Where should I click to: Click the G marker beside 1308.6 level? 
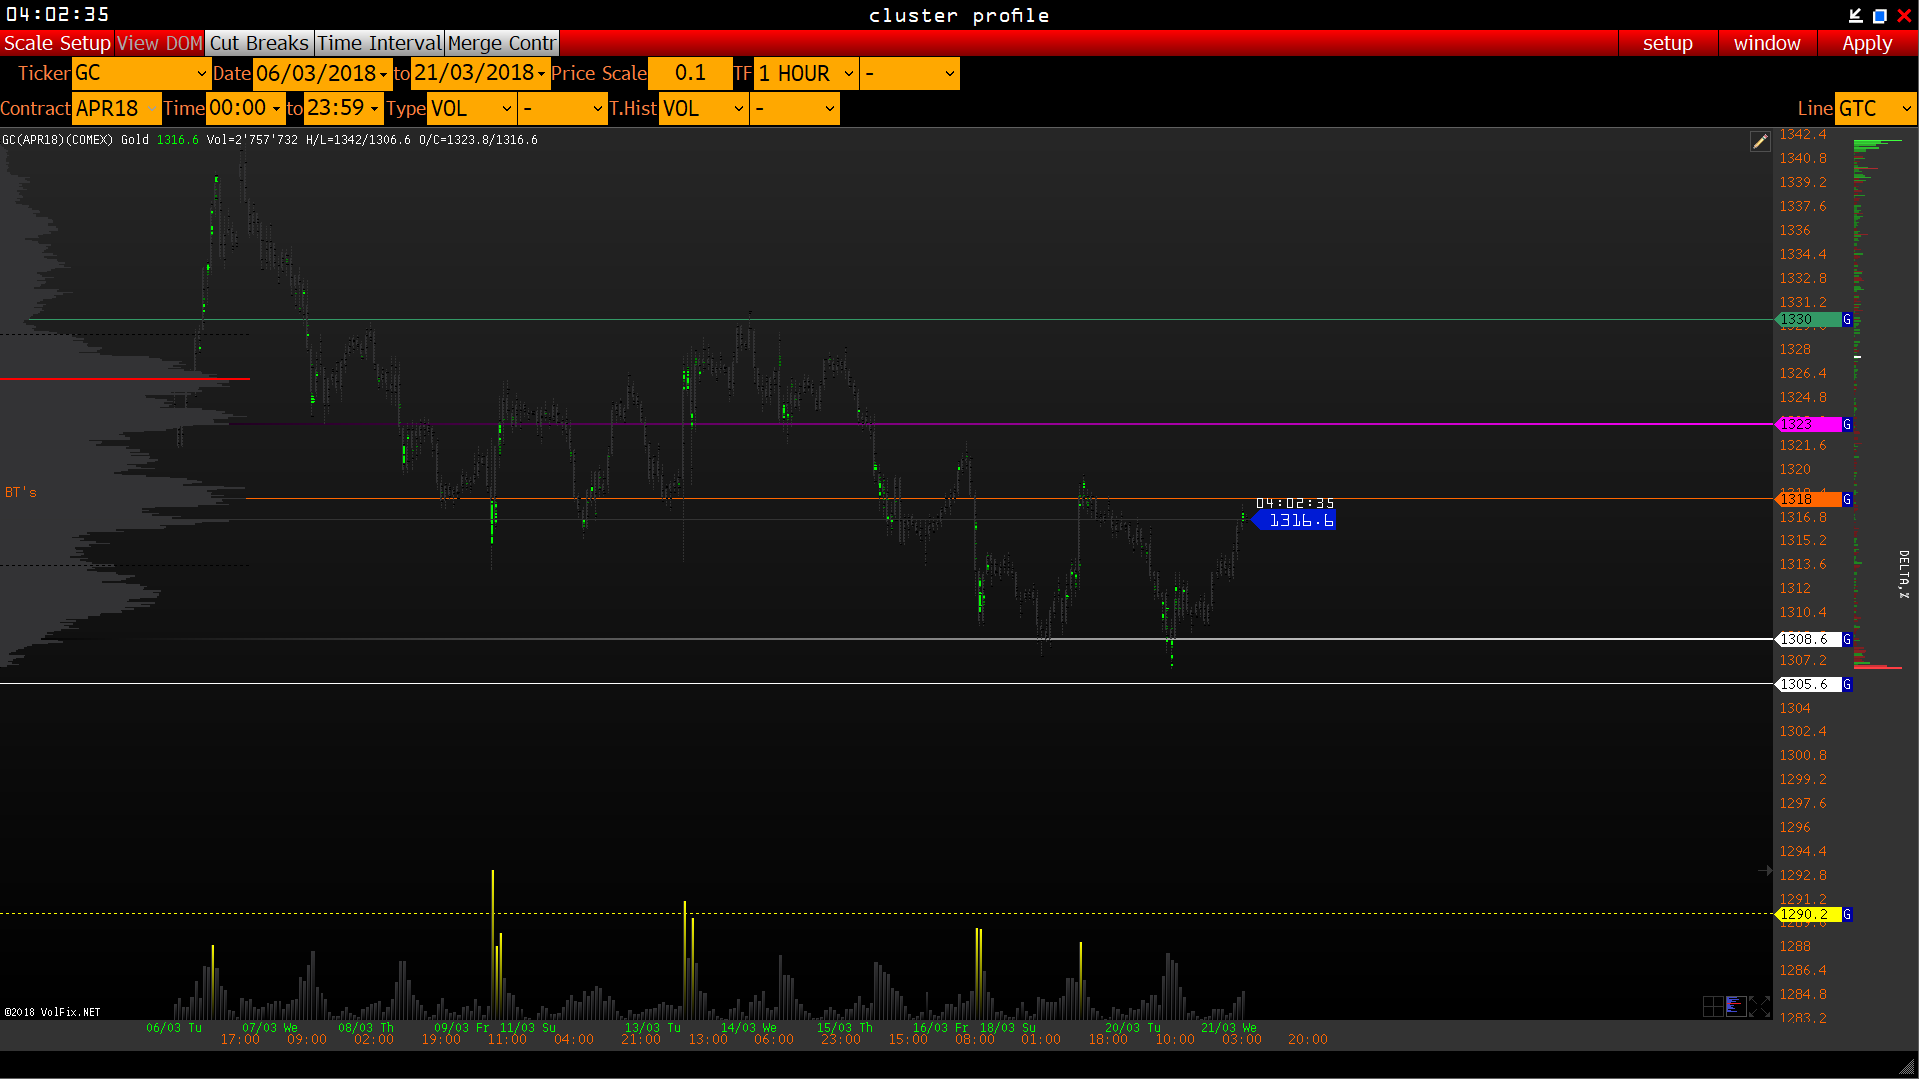[1847, 640]
